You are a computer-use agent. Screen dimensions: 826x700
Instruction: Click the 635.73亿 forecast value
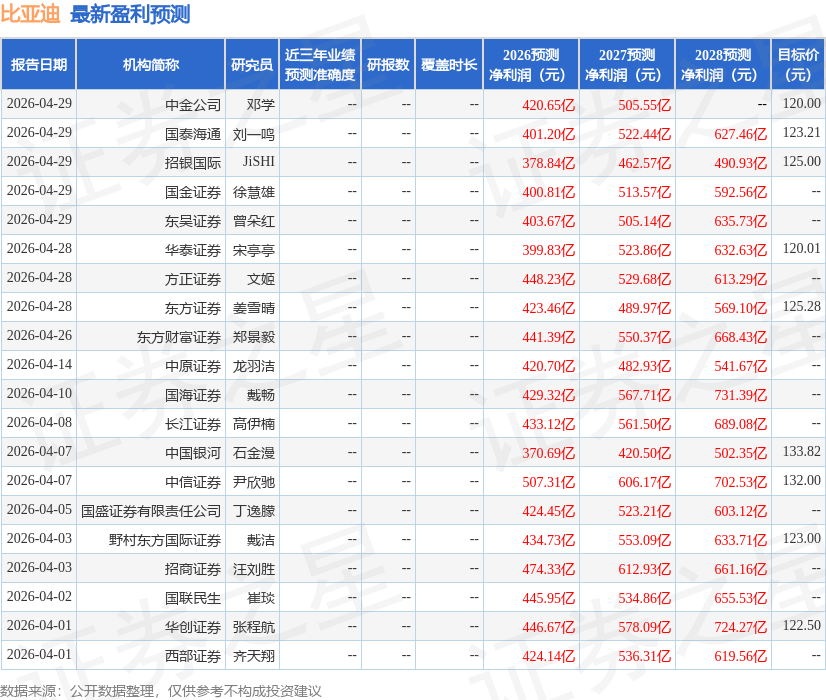(740, 221)
